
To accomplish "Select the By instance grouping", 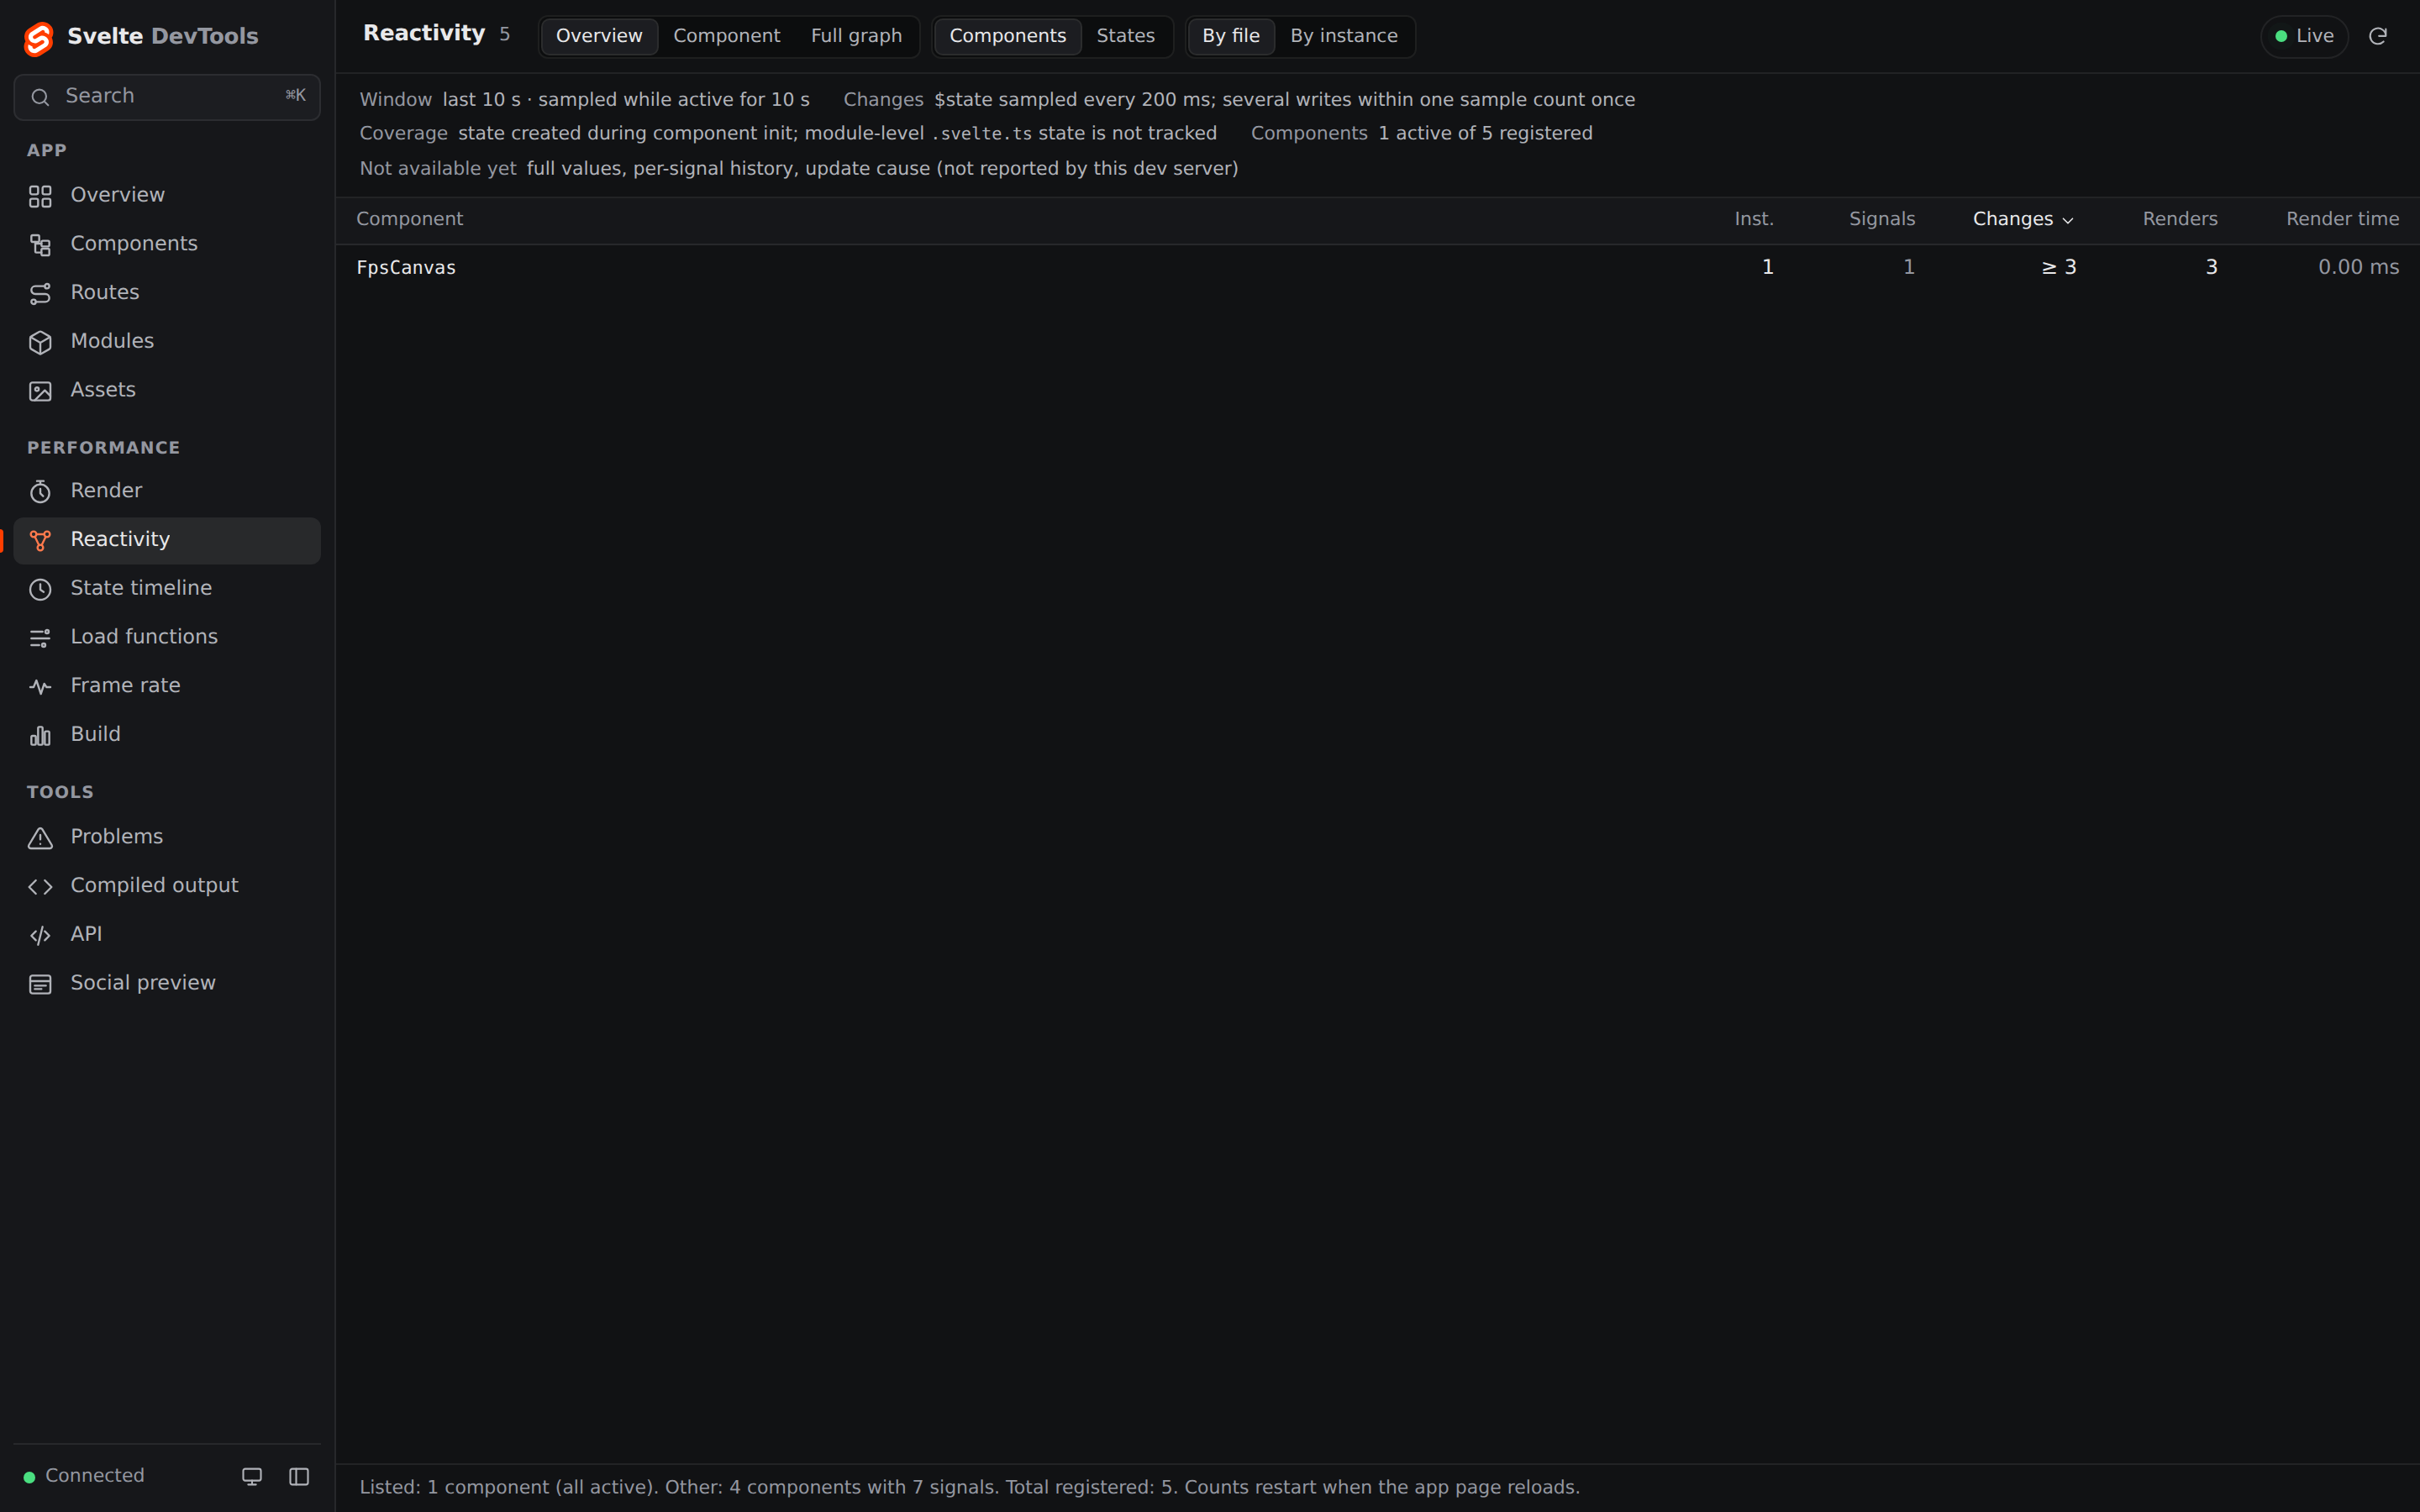I will [x=1343, y=36].
